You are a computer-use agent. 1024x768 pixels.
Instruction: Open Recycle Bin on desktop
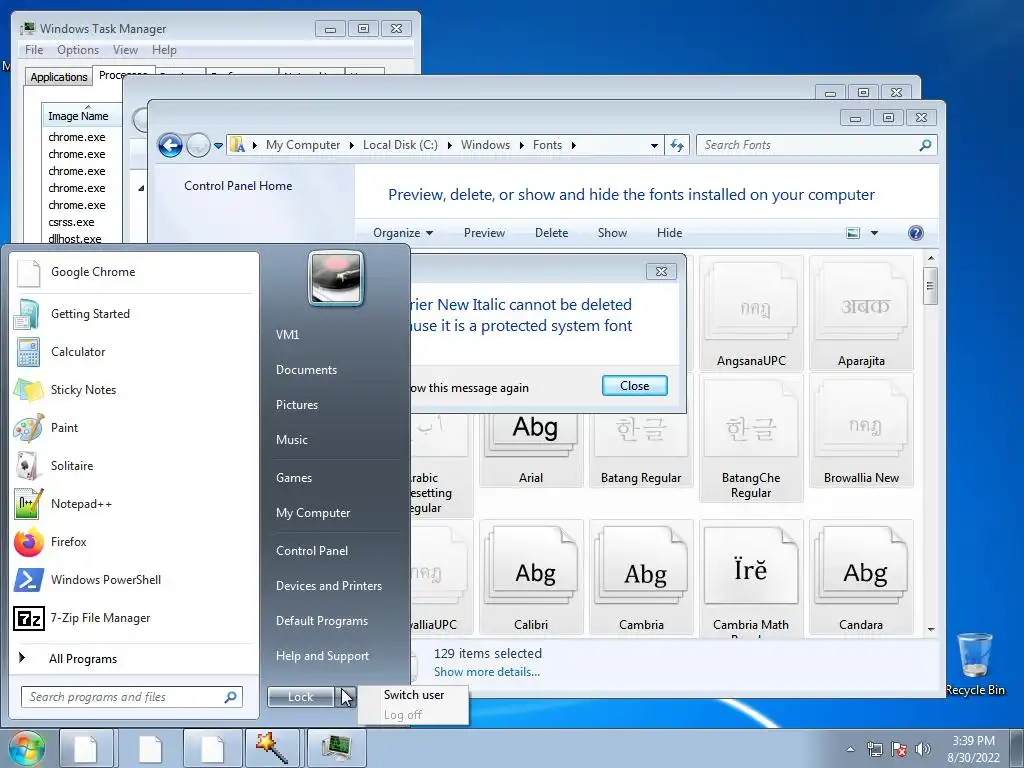click(975, 664)
